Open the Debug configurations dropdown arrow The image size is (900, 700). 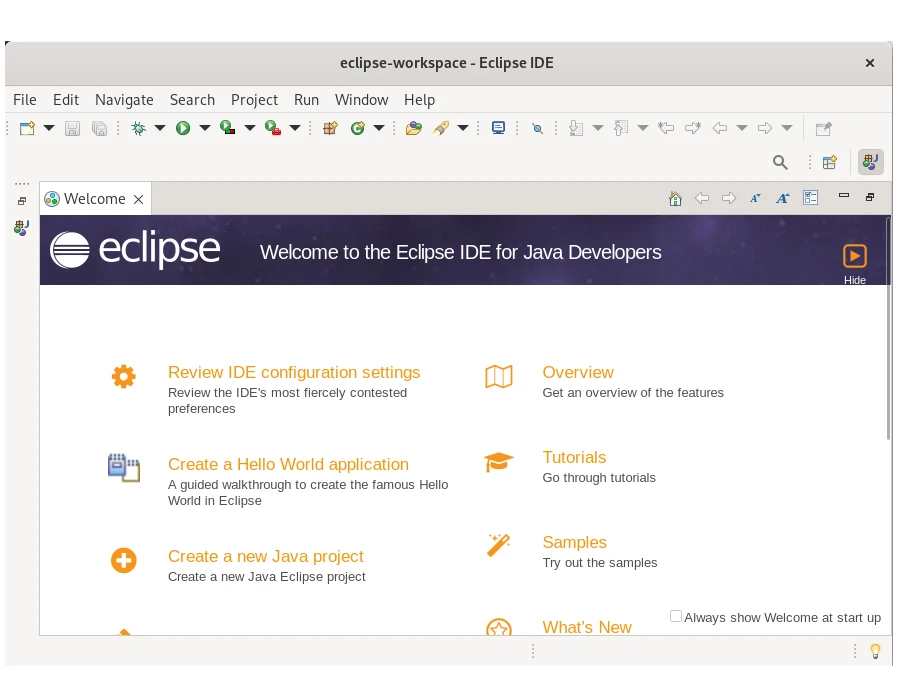(159, 128)
